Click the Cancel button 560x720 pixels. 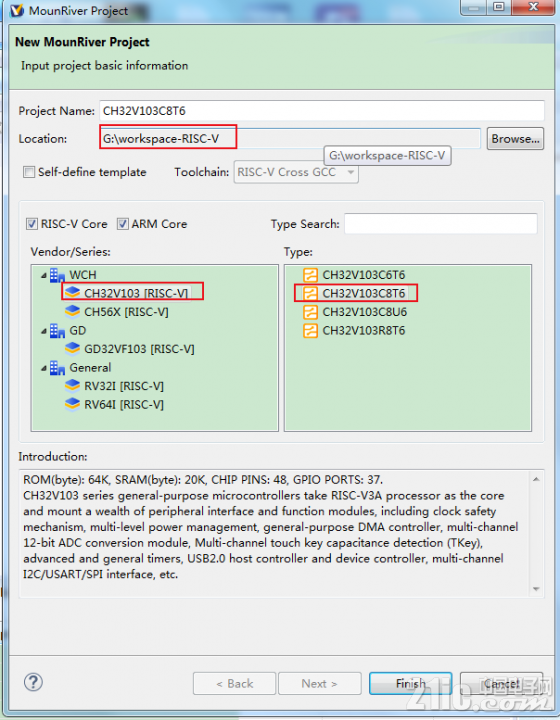coord(501,684)
